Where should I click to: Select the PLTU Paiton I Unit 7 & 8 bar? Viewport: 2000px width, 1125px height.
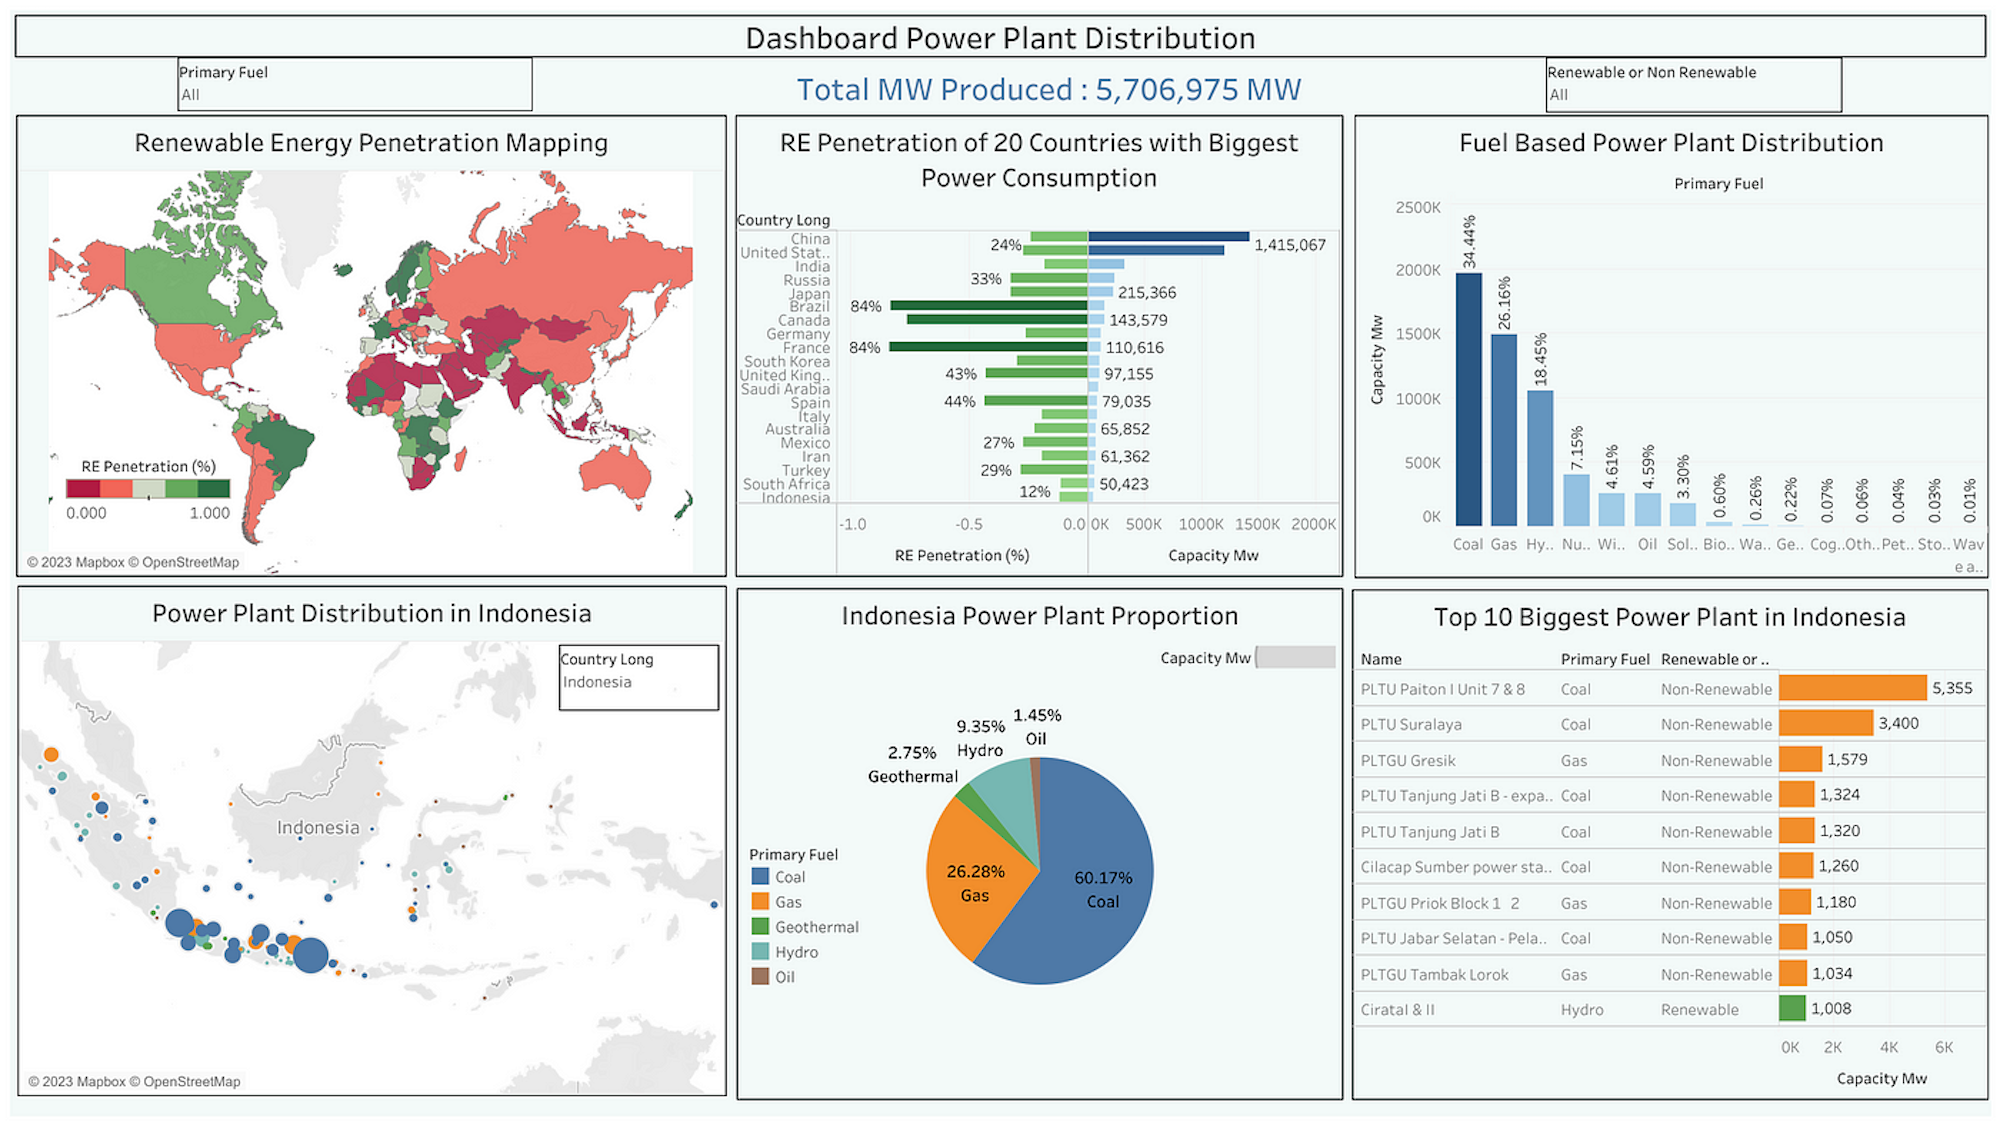click(1852, 688)
